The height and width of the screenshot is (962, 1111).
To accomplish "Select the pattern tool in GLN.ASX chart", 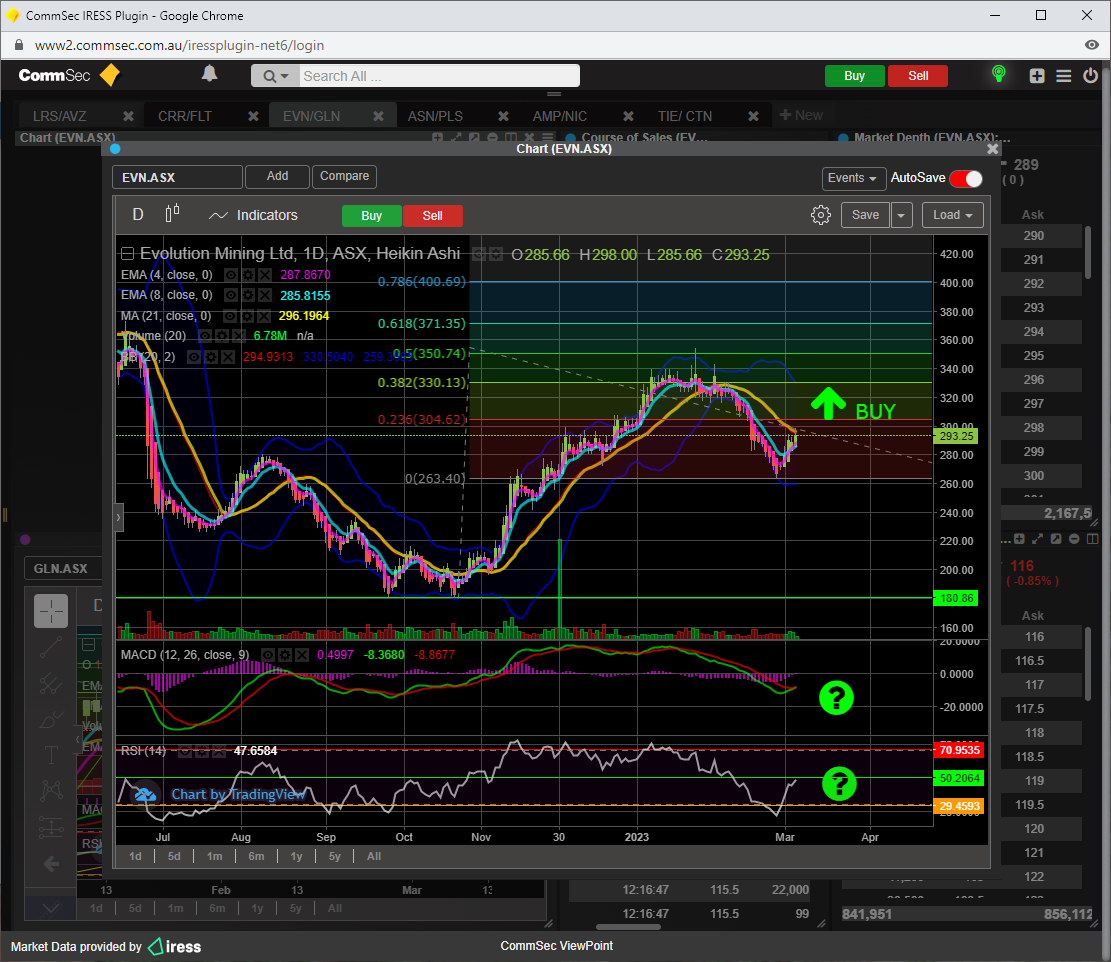I will pos(51,790).
